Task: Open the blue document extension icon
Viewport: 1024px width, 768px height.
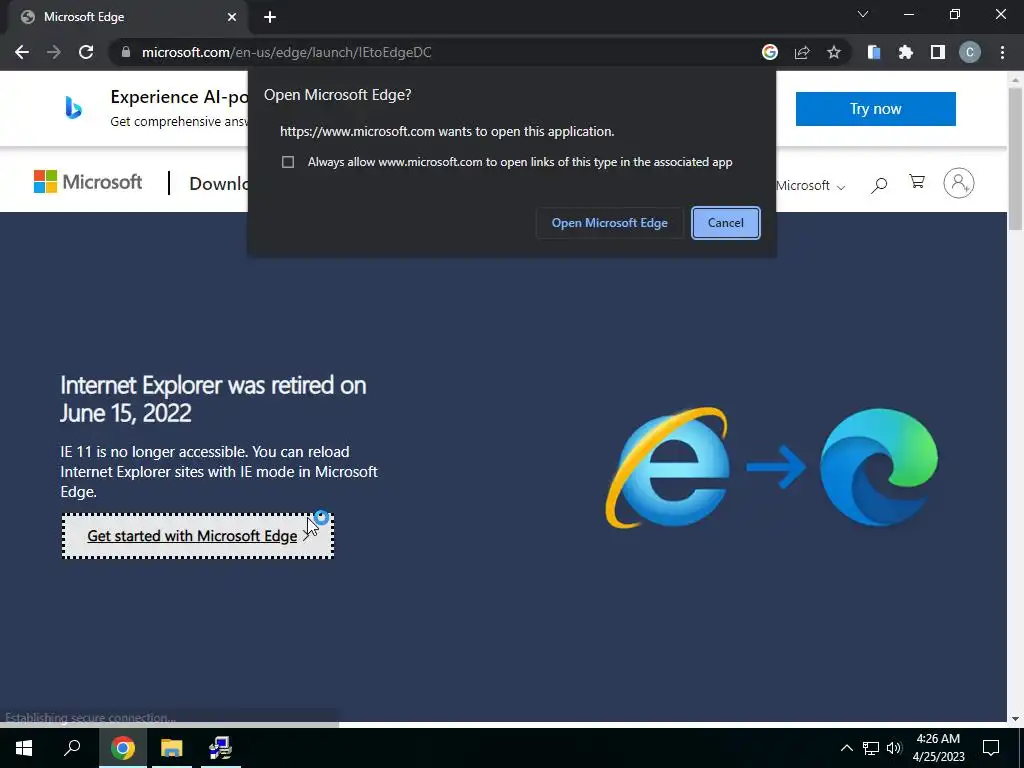Action: point(874,52)
